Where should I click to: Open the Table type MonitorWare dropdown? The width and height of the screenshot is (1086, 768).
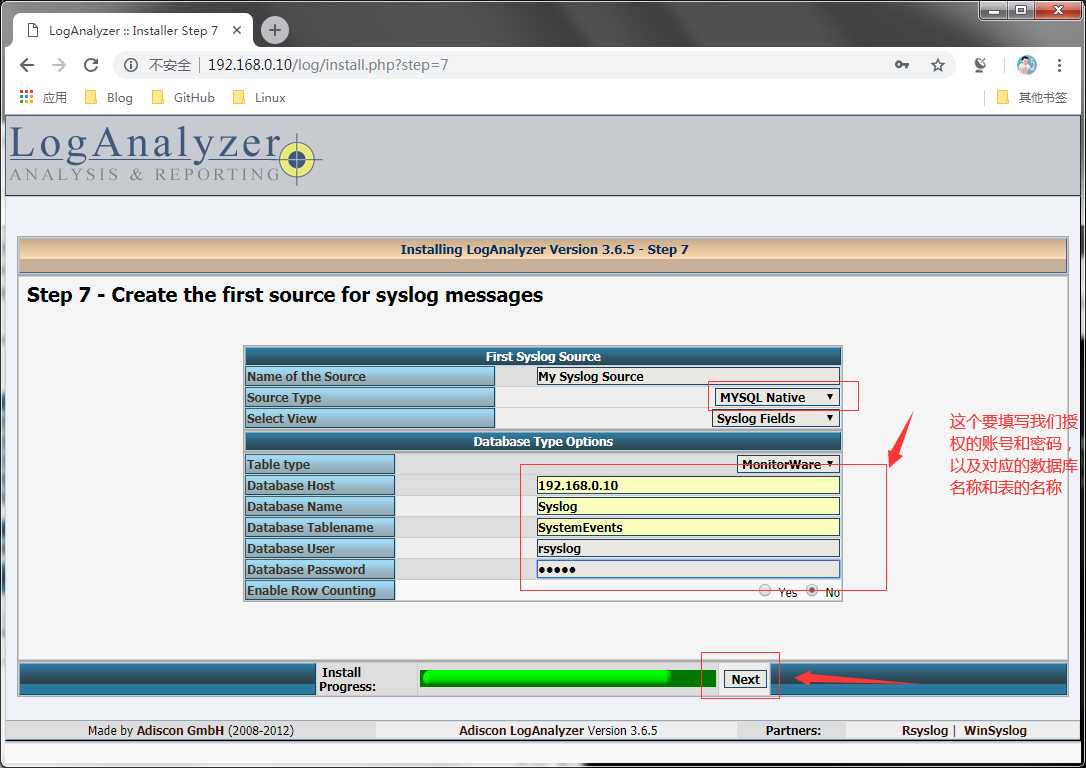787,464
